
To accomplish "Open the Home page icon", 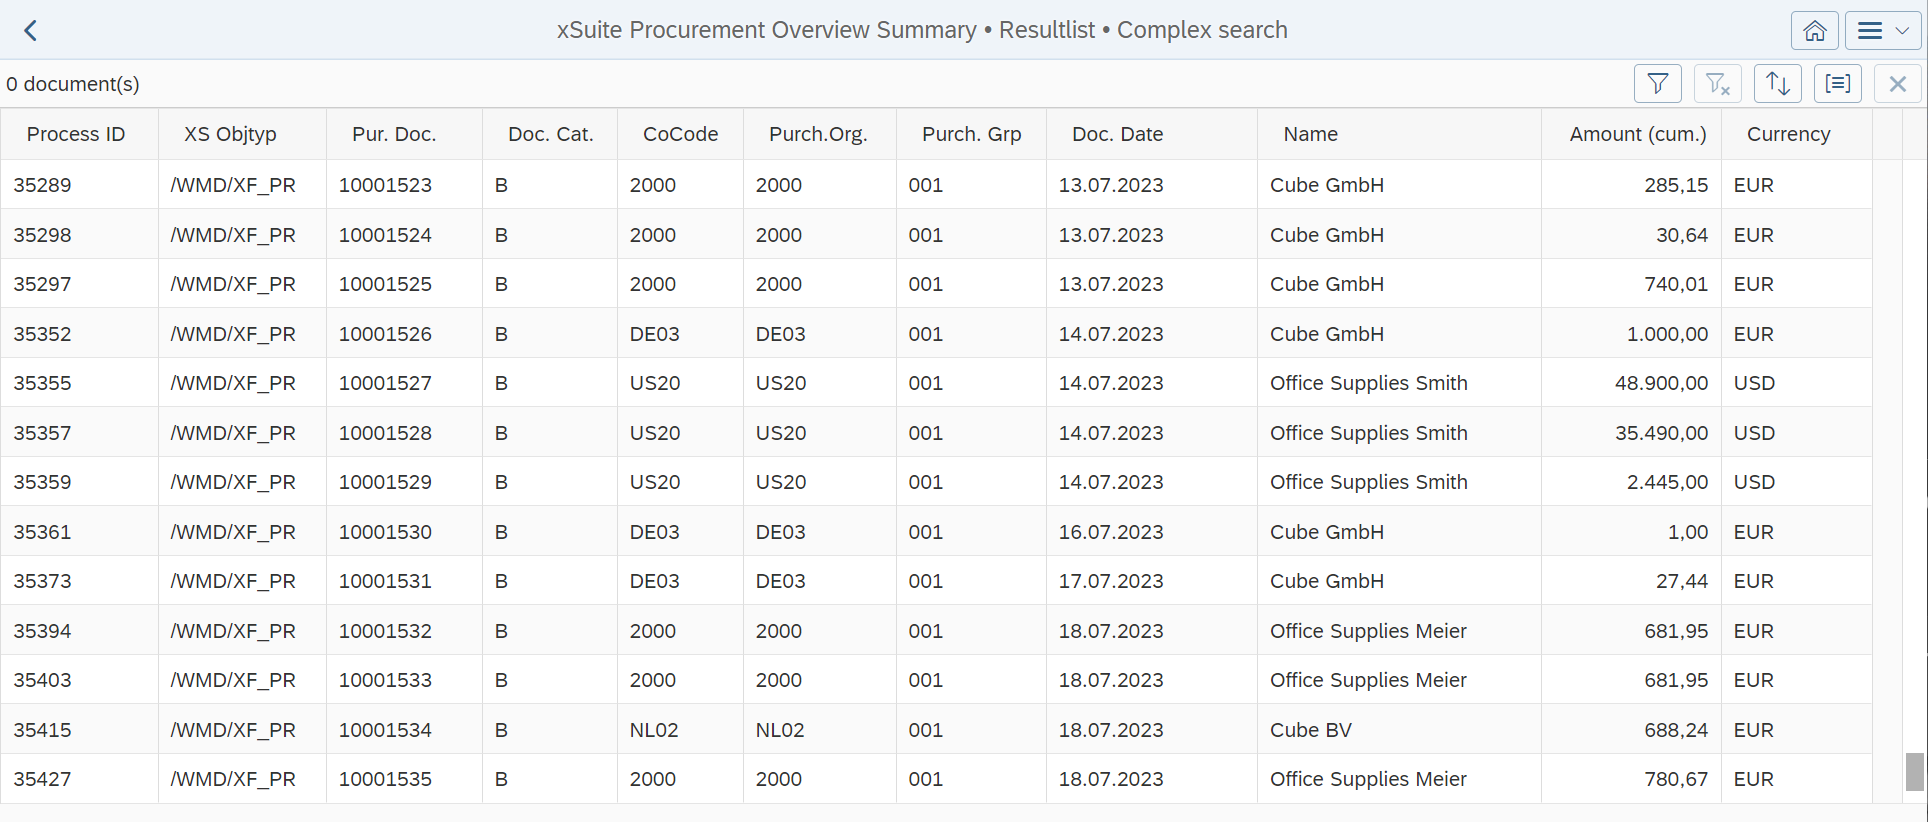I will (1815, 30).
